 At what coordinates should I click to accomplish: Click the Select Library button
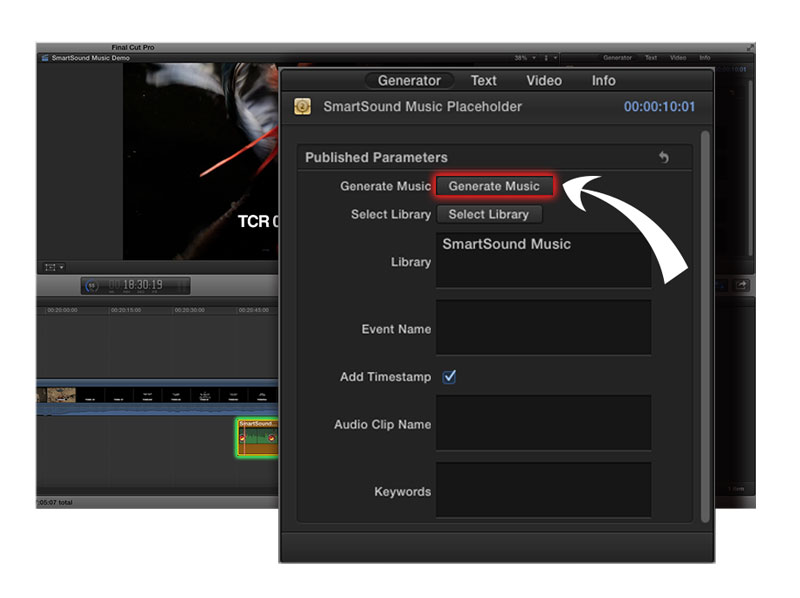click(489, 214)
